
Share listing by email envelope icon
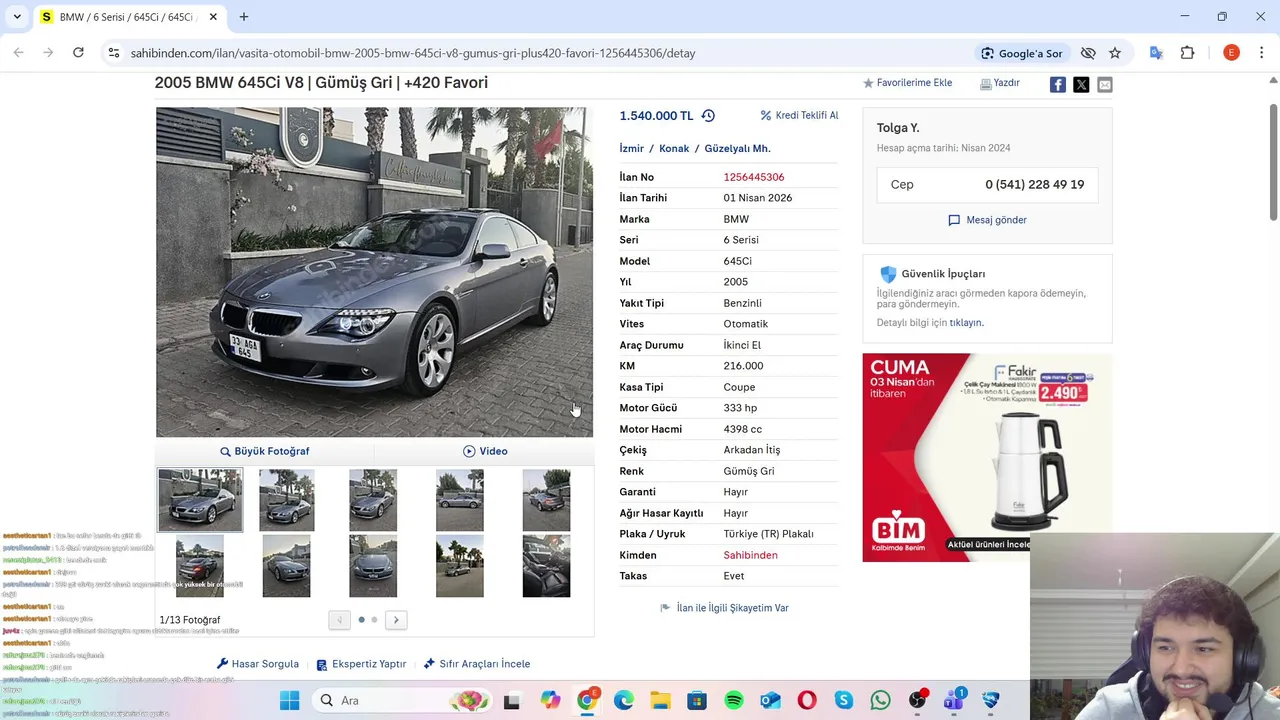1105,85
